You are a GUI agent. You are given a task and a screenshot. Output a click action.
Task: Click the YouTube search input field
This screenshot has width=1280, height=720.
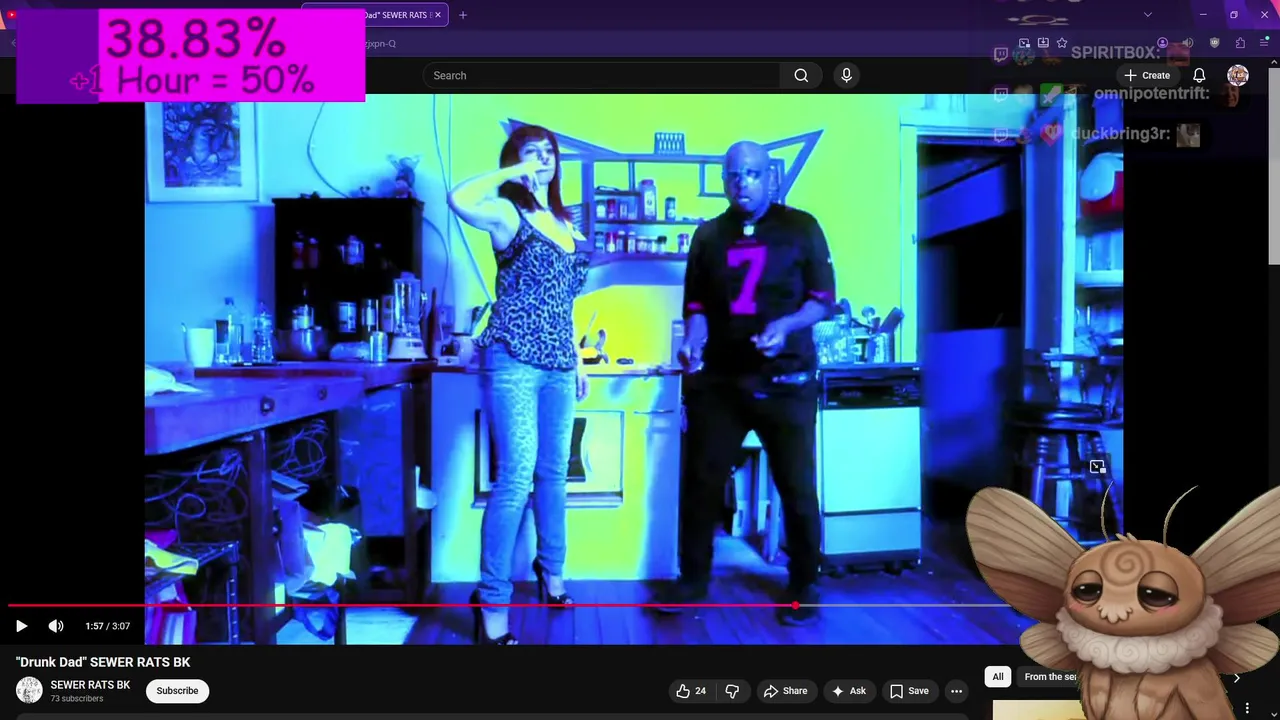coord(601,75)
